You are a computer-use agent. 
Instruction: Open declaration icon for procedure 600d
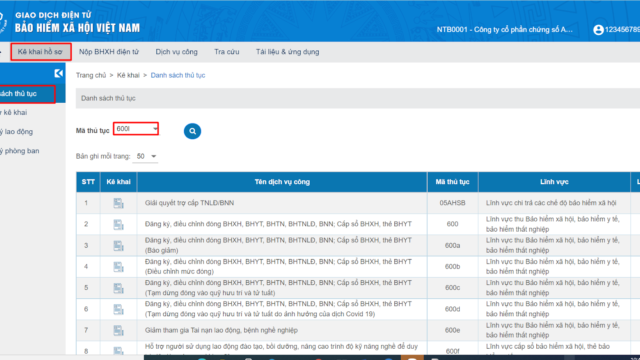pos(118,309)
